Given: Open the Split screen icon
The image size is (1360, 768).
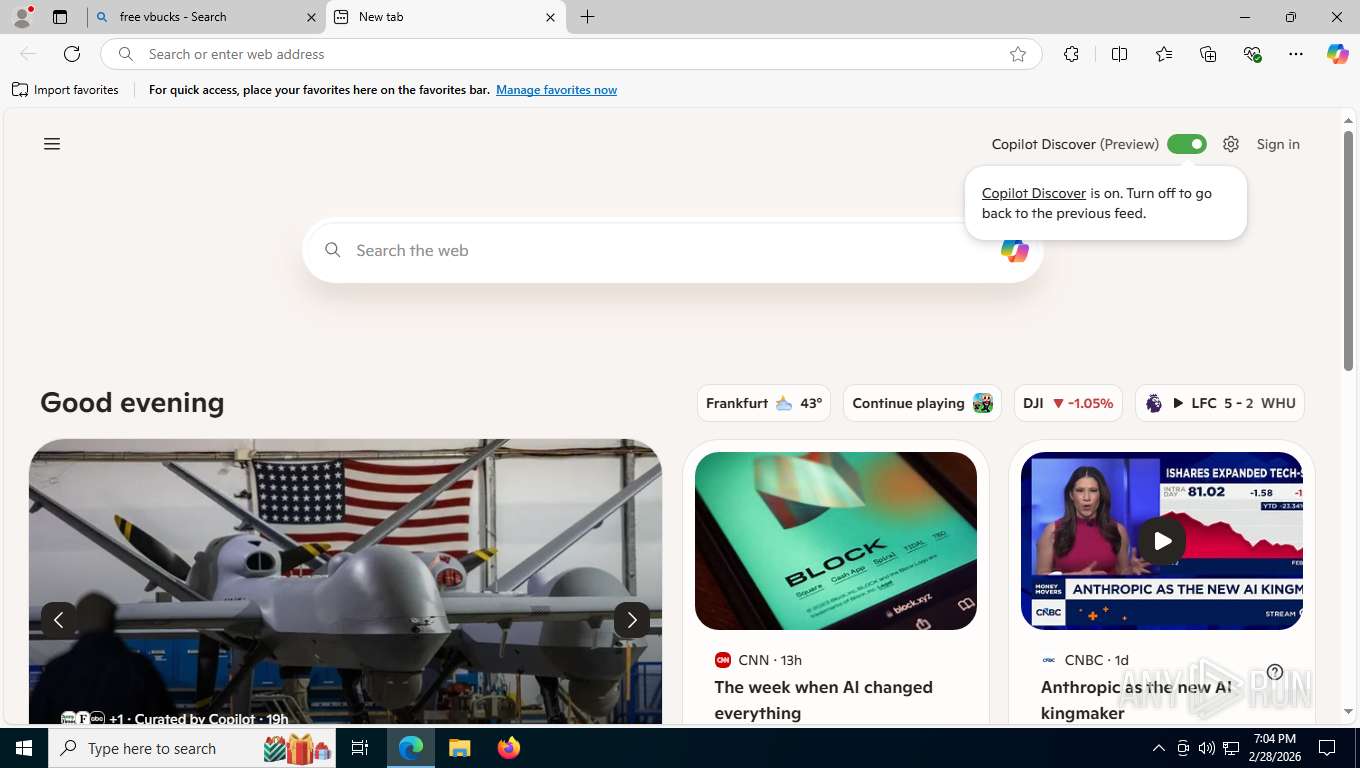Looking at the screenshot, I should (x=1120, y=54).
